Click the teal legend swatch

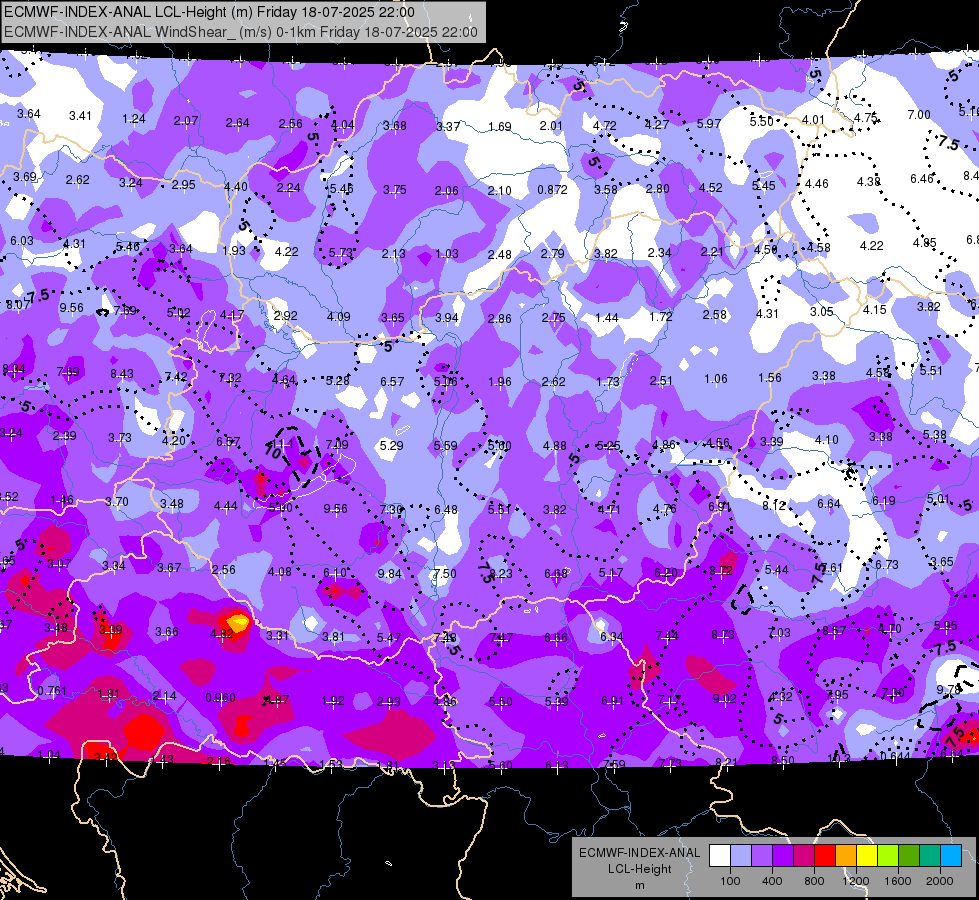[x=930, y=856]
